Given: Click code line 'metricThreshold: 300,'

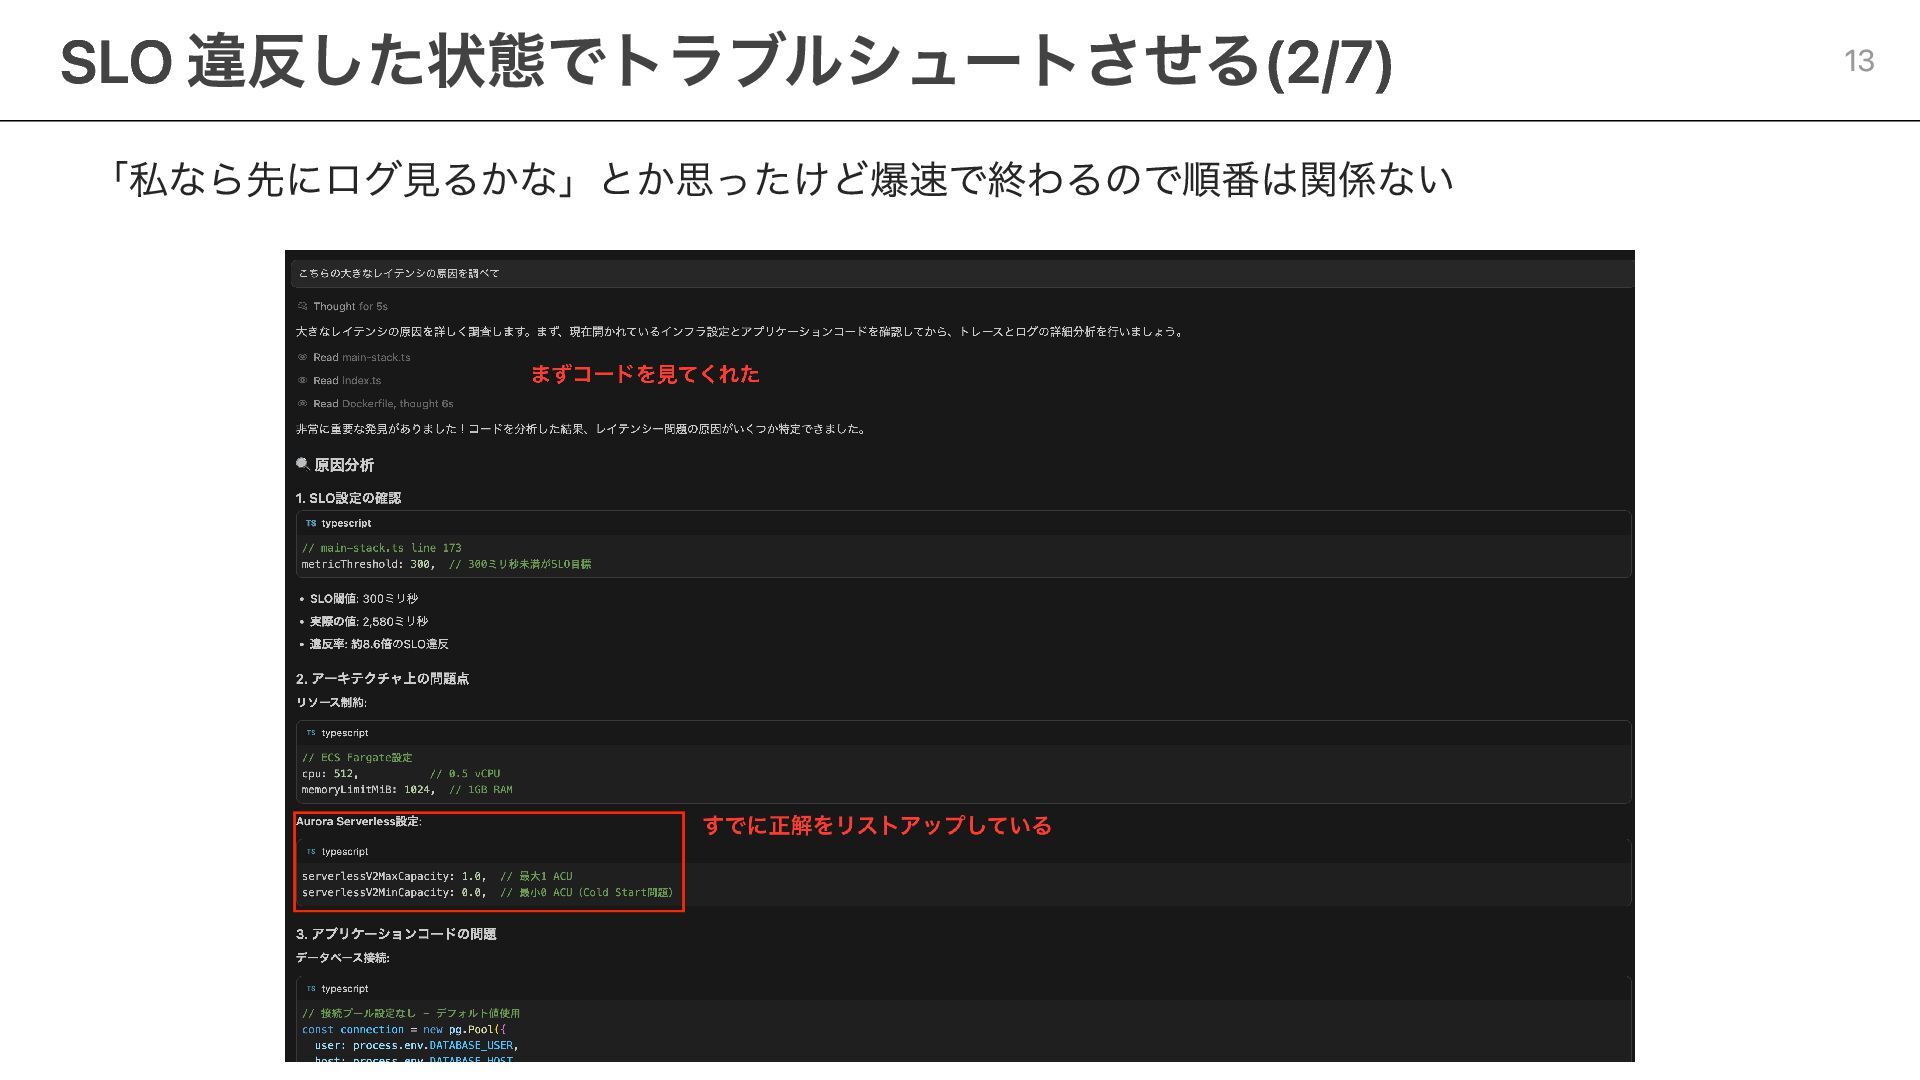Looking at the screenshot, I should tap(368, 564).
